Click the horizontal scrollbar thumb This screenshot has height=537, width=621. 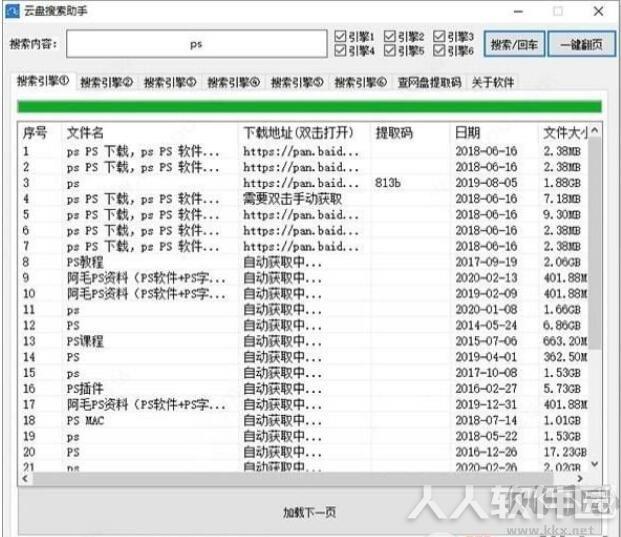(x=293, y=478)
